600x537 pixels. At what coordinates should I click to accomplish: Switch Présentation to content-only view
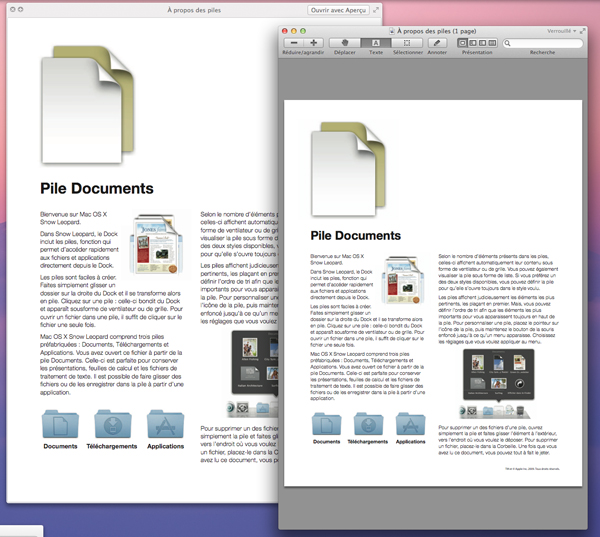(462, 43)
